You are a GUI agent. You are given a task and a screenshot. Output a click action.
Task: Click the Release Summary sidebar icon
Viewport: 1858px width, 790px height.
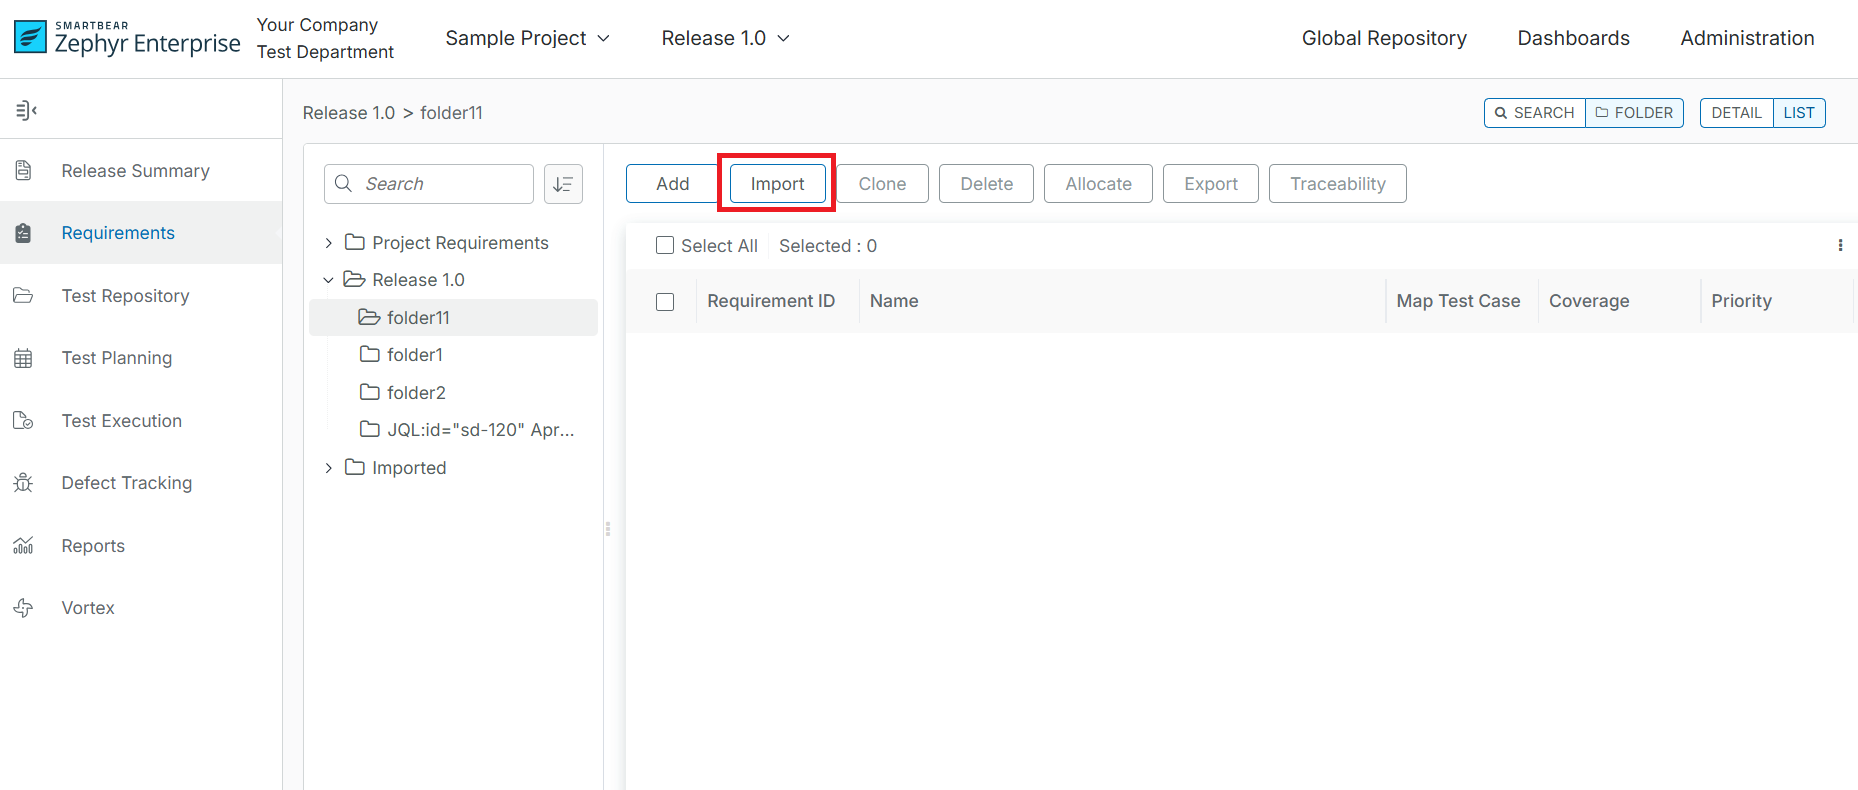[24, 171]
